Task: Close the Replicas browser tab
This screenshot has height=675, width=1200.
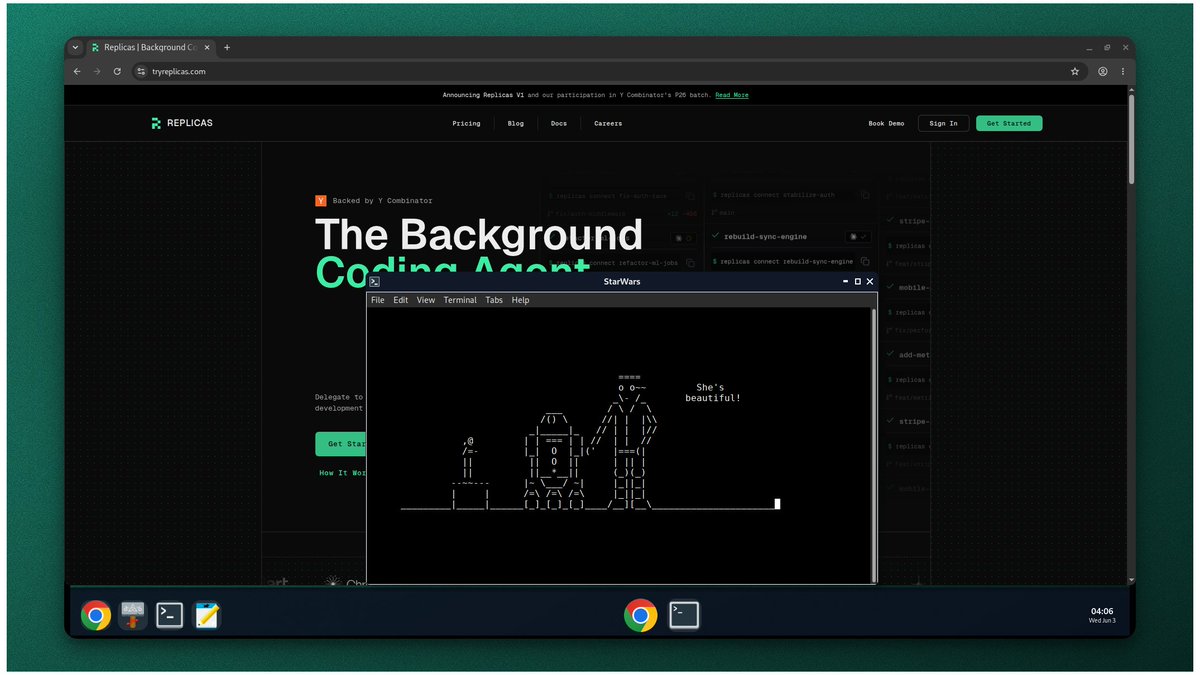Action: 207,47
